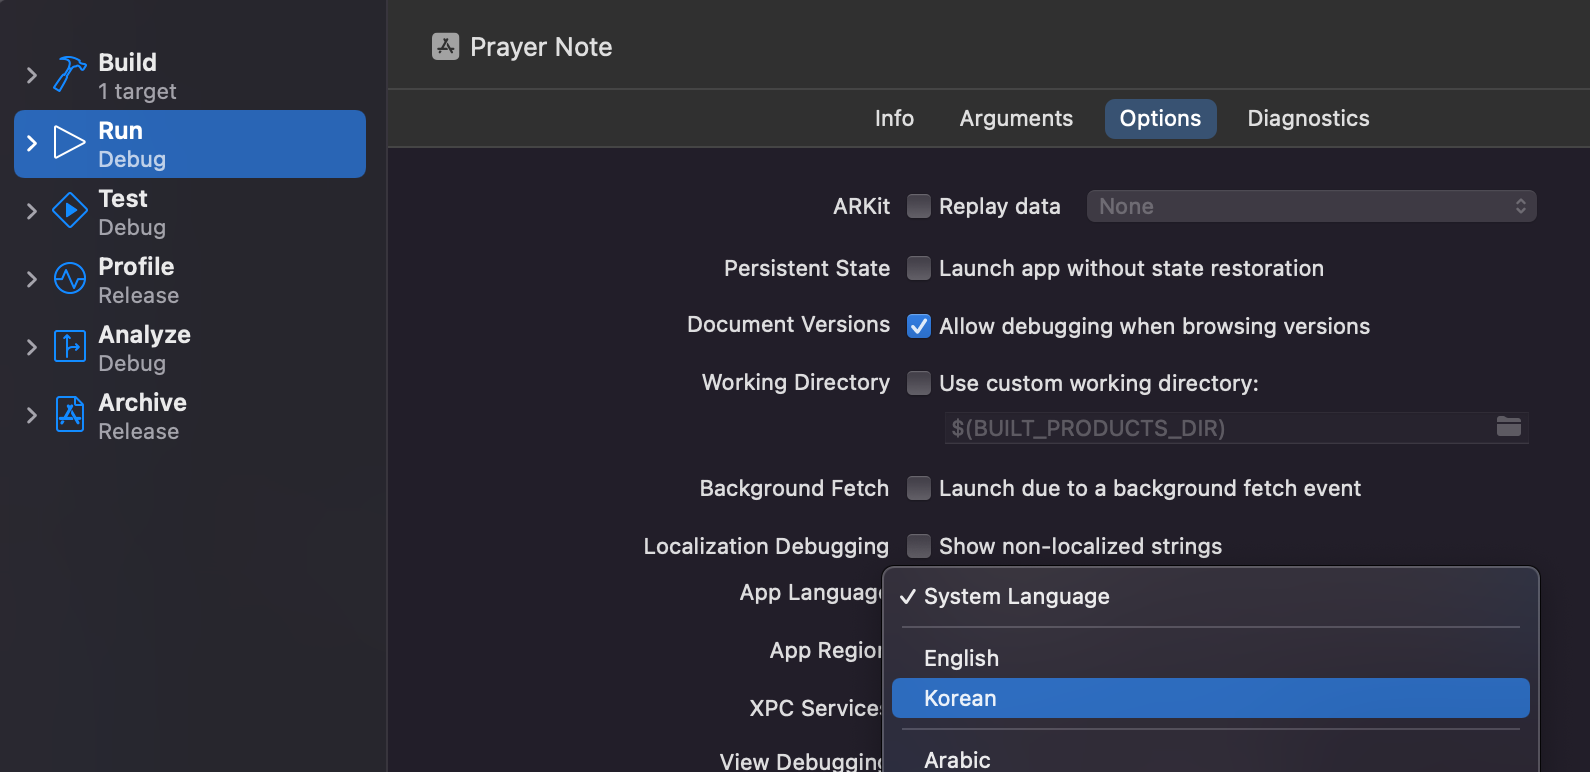The height and width of the screenshot is (772, 1590).
Task: Uncheck Allow debugging when browsing versions
Action: click(x=918, y=326)
